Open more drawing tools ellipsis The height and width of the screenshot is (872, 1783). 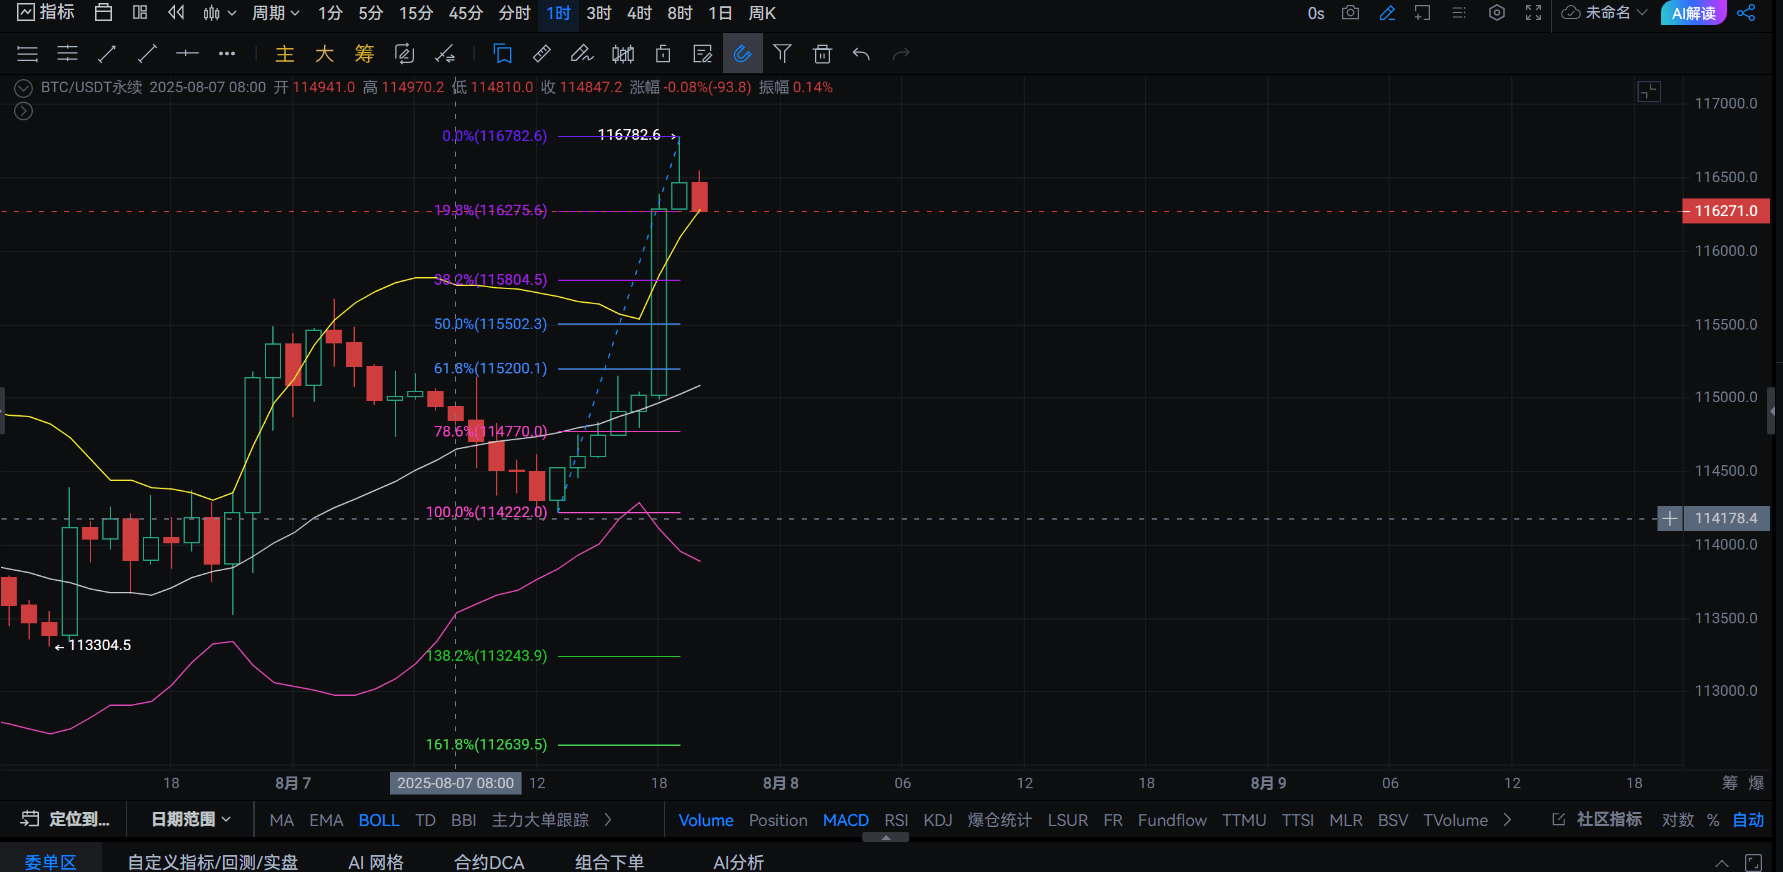[227, 54]
